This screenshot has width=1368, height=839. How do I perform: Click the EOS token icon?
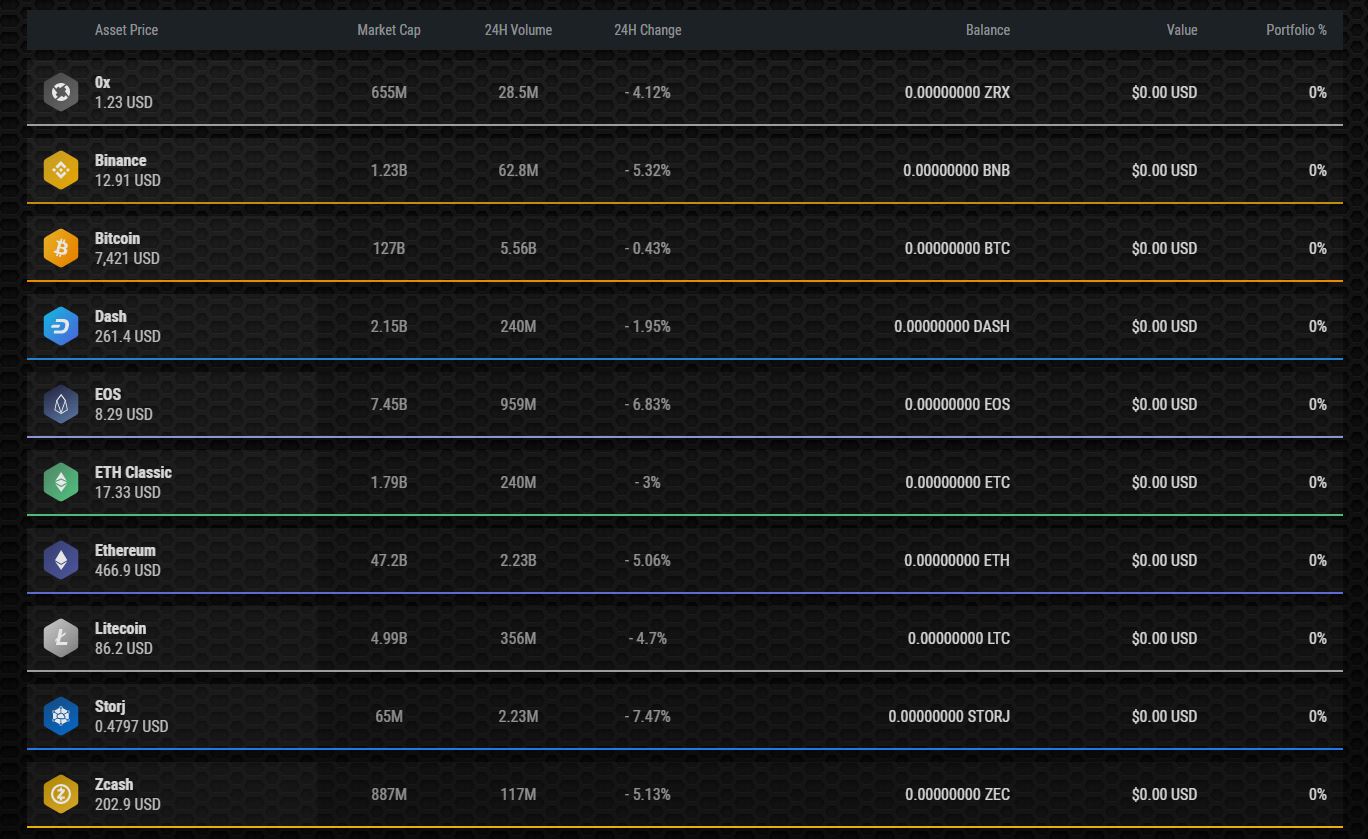[61, 404]
